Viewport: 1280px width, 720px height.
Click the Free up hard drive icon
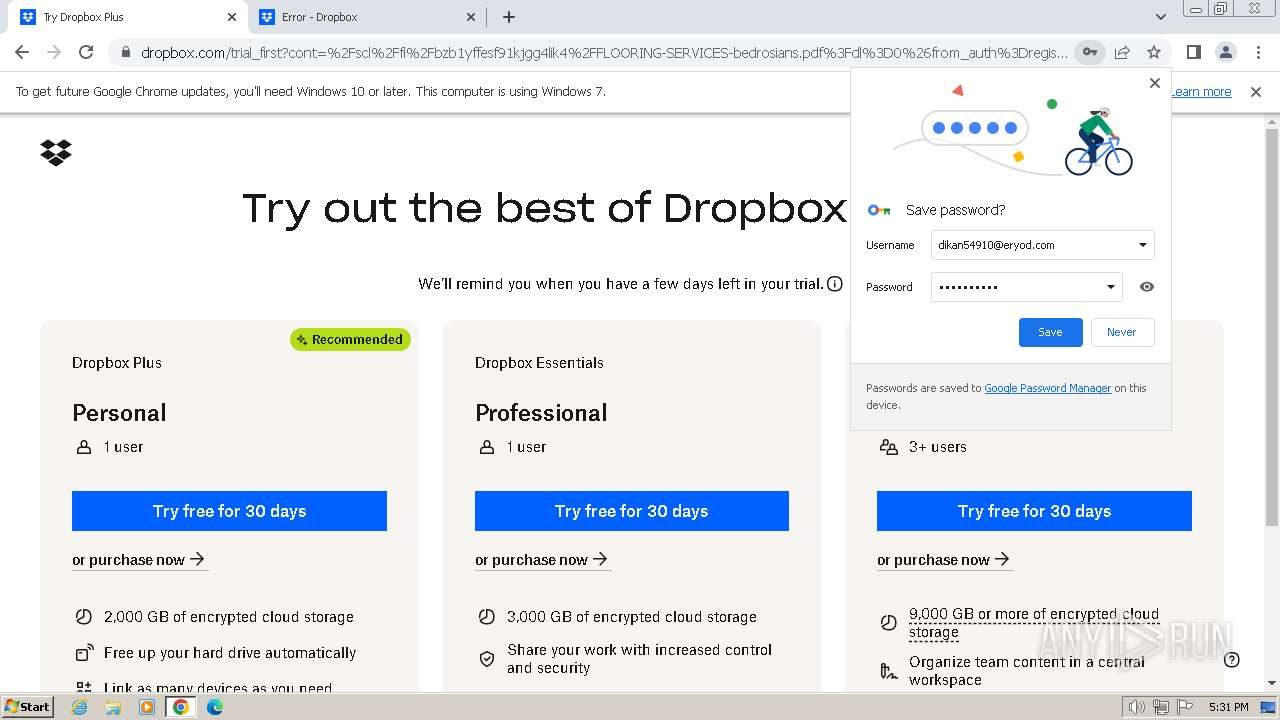[84, 653]
